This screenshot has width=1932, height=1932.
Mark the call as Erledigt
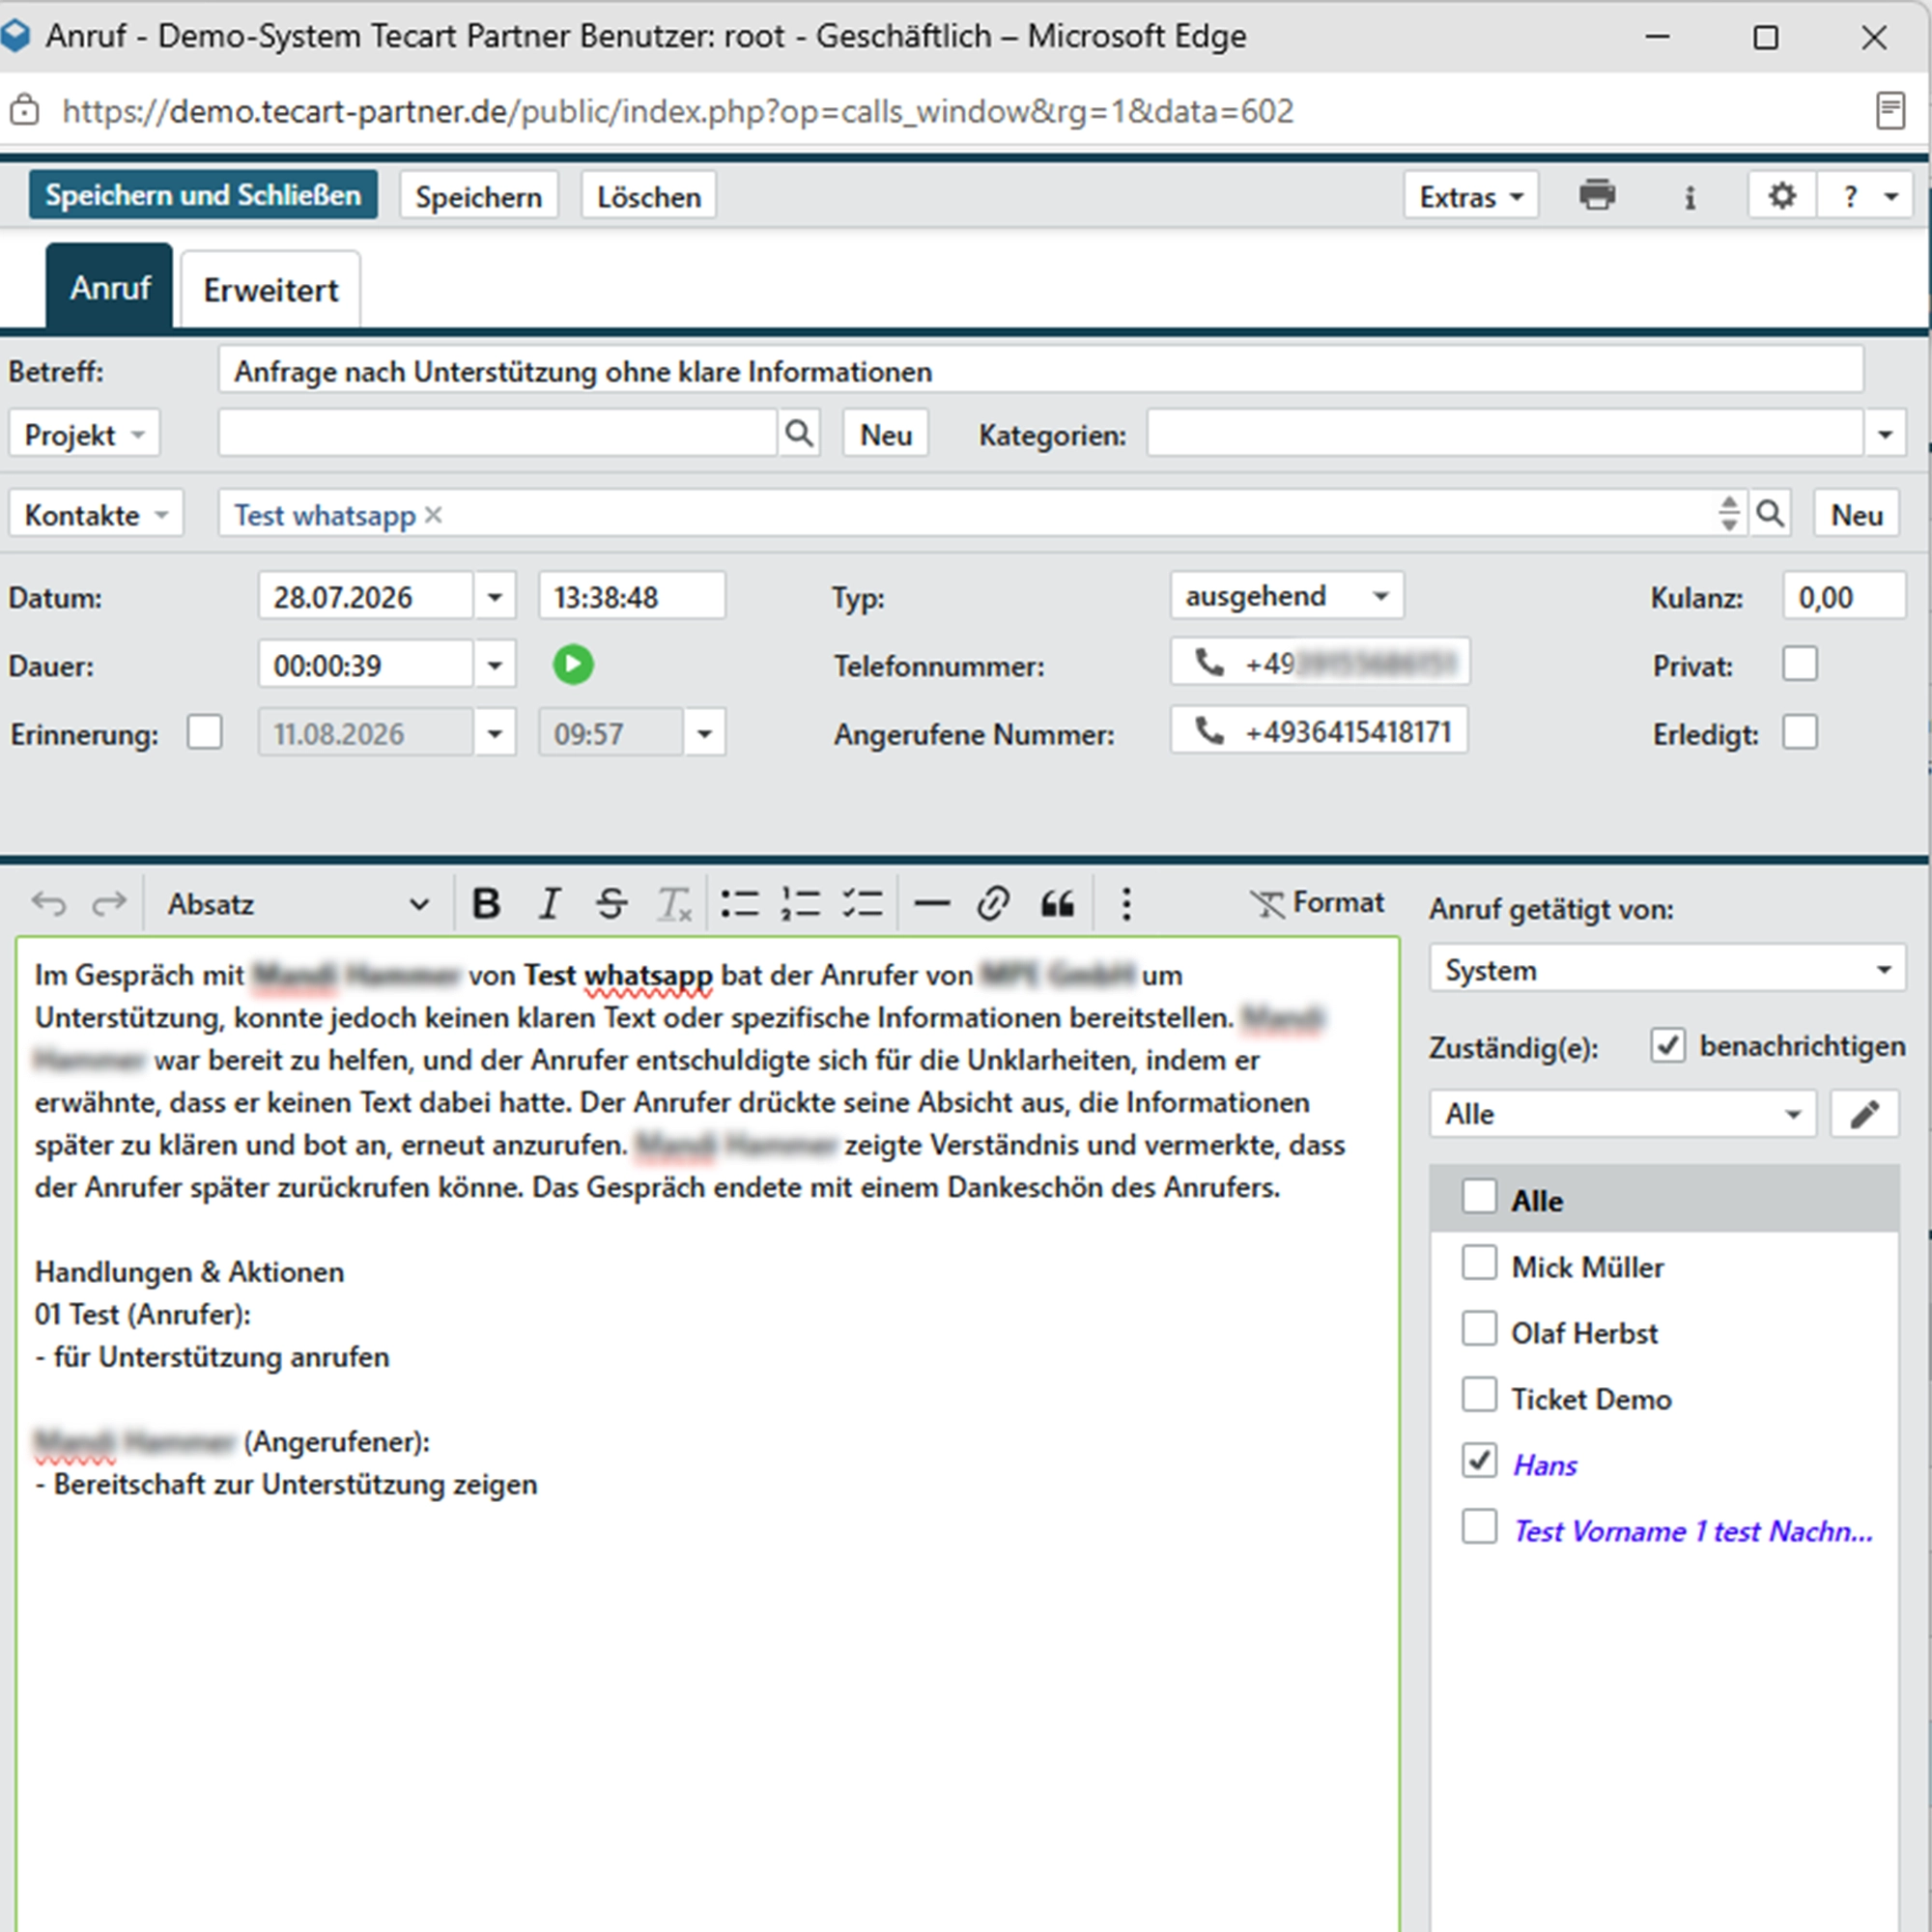click(1800, 732)
